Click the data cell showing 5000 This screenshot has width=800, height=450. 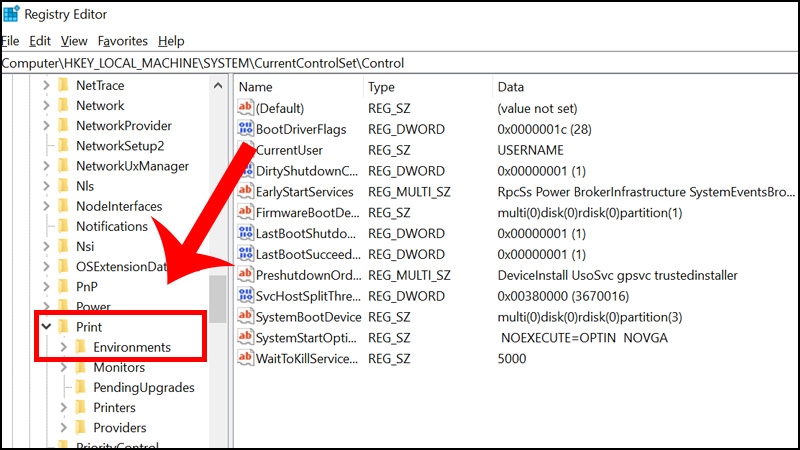coord(512,358)
